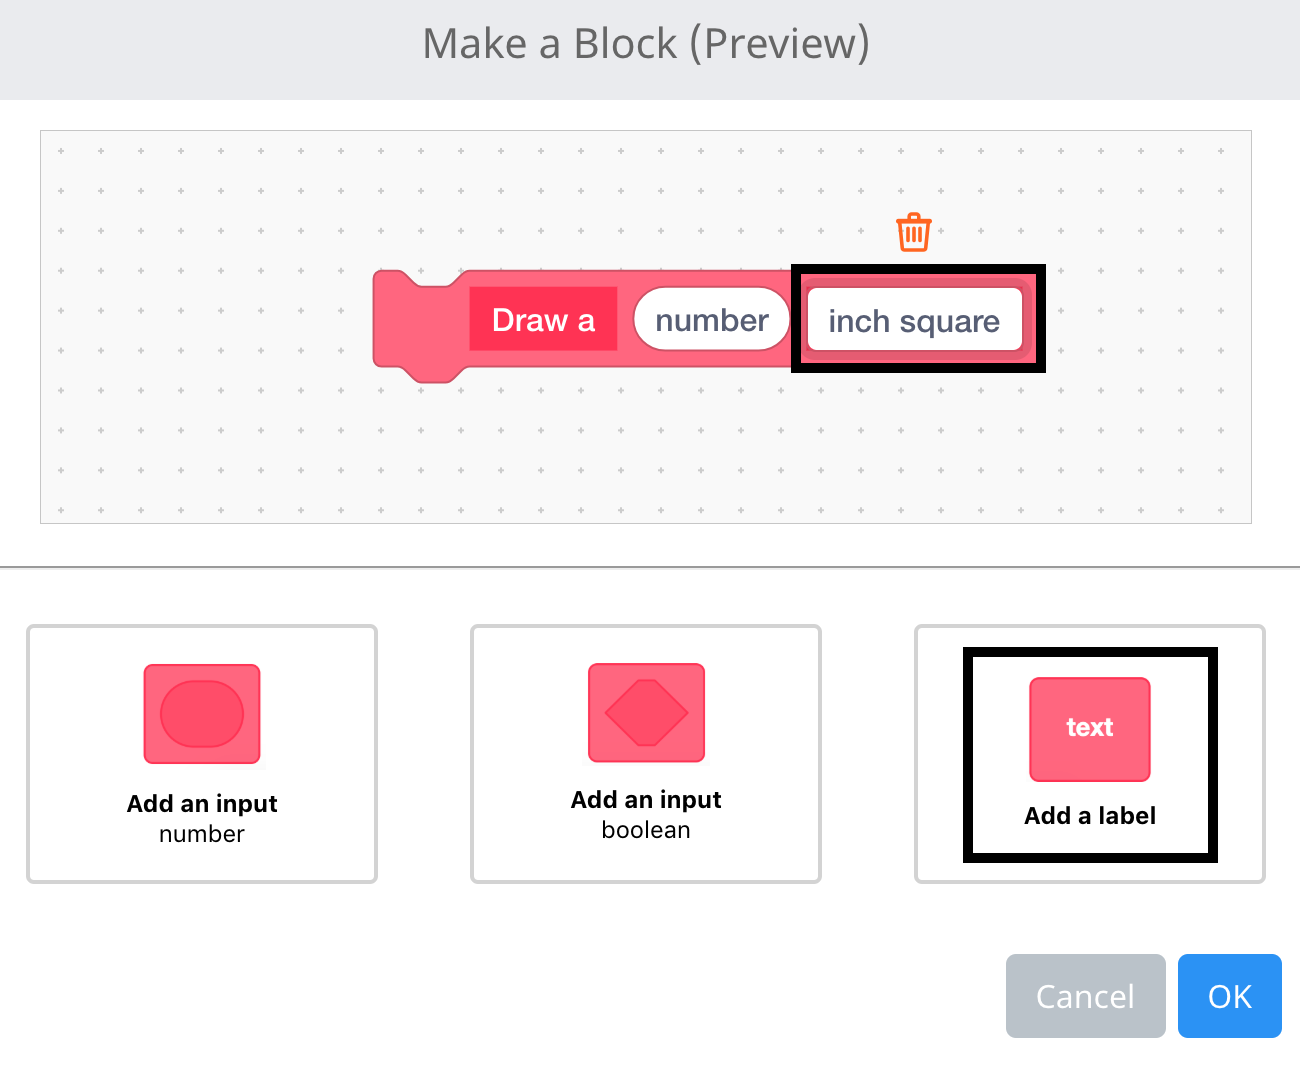Delete the selected label using the trash icon
The height and width of the screenshot is (1074, 1300).
[x=912, y=232]
